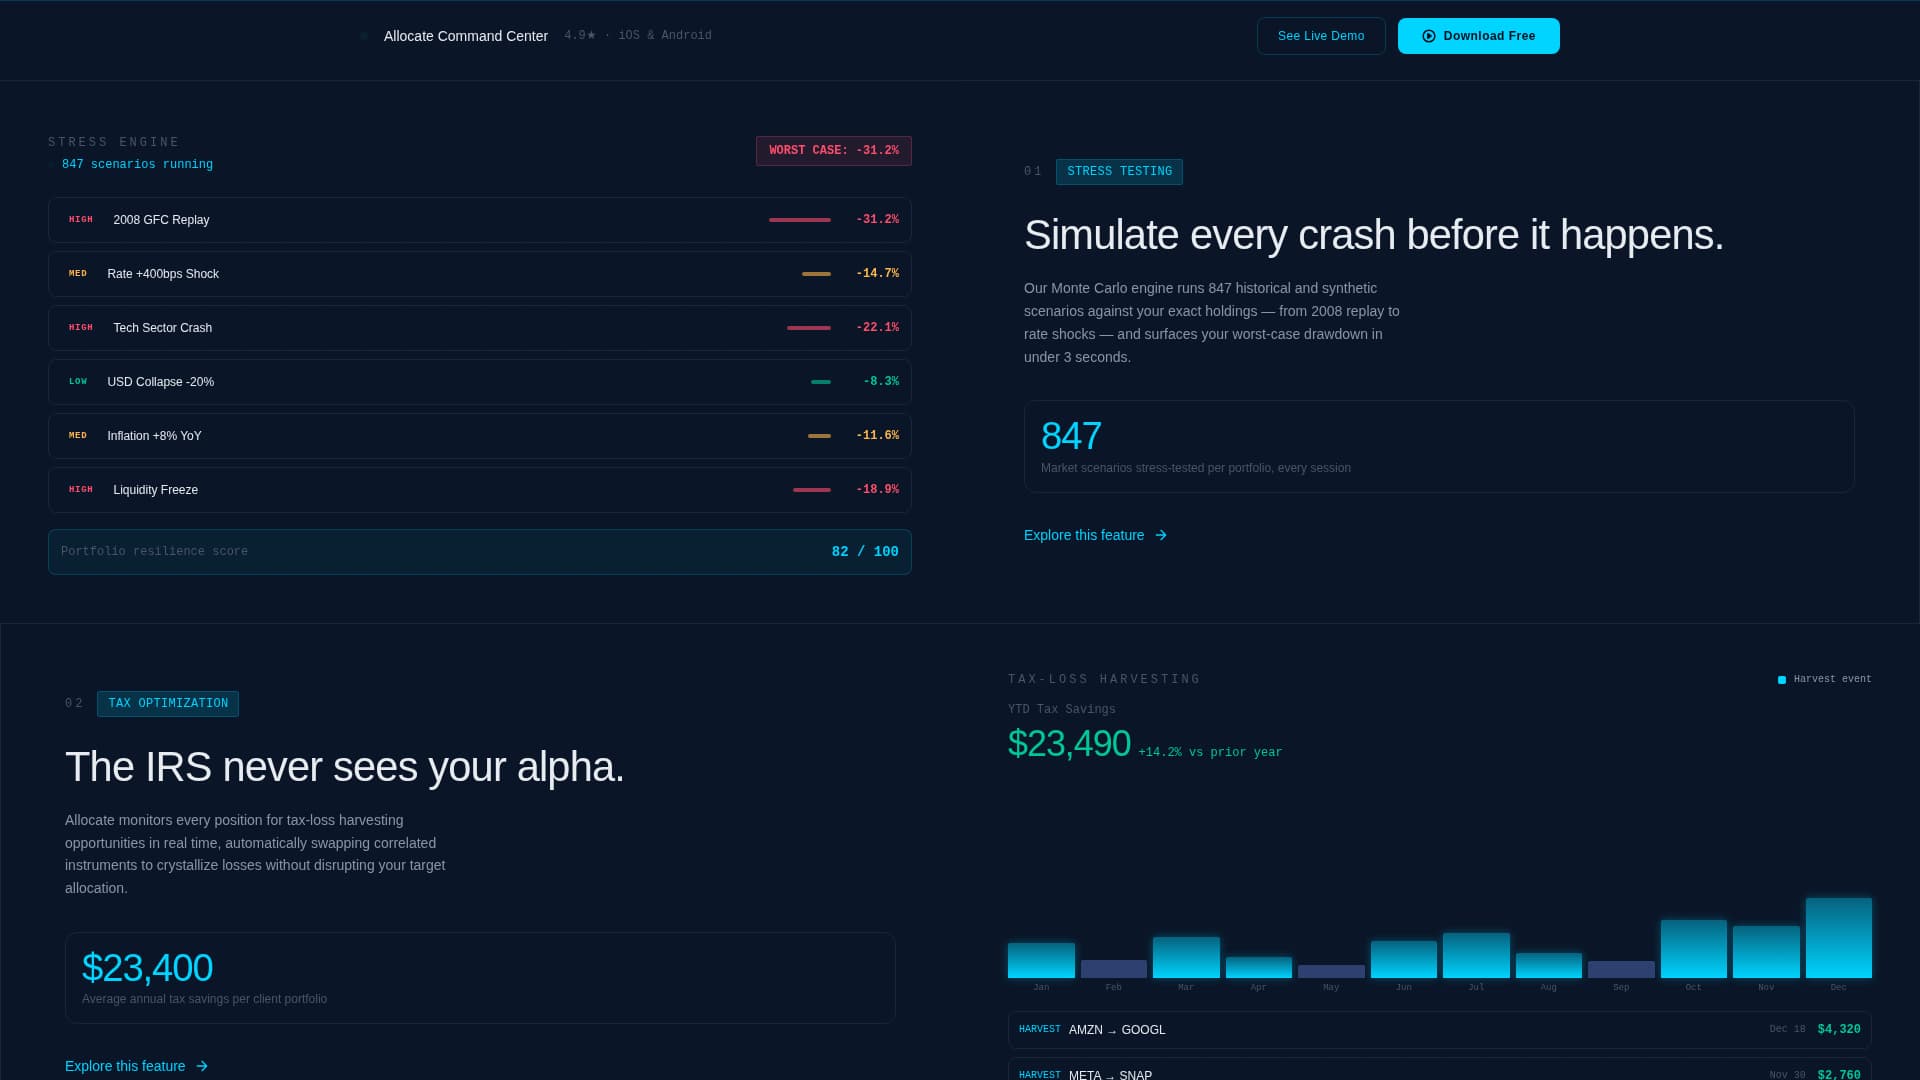Select the Tech Sector Crash scenario row
The width and height of the screenshot is (1920, 1080).
480,328
